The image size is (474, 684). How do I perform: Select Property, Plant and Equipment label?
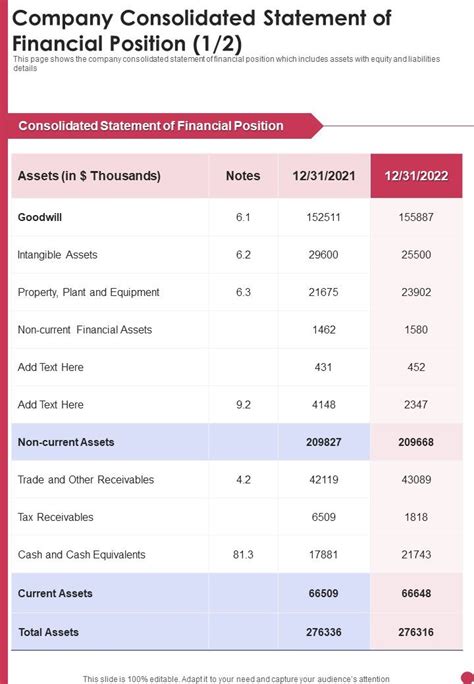tap(89, 292)
